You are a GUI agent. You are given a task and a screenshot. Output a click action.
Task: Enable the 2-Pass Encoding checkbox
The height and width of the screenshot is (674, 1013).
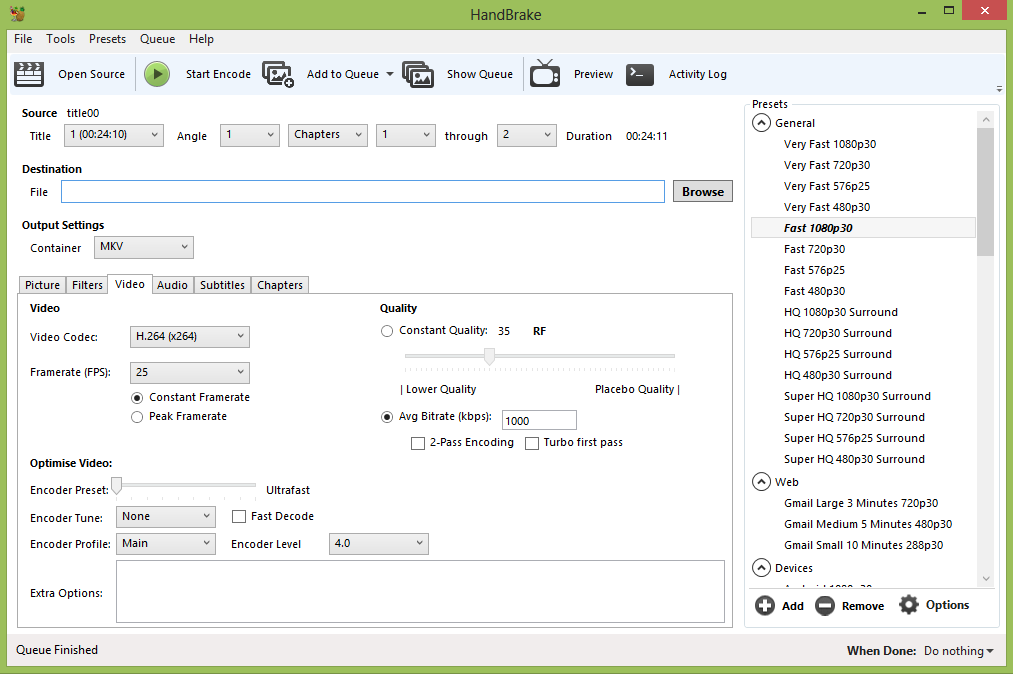coord(418,443)
